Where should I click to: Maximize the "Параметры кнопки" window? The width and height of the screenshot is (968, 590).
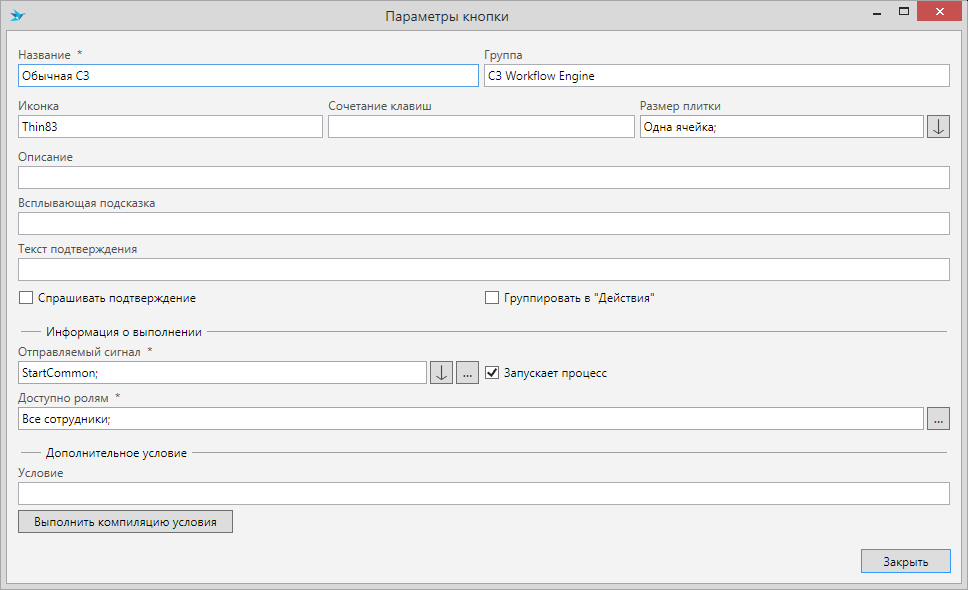point(904,12)
